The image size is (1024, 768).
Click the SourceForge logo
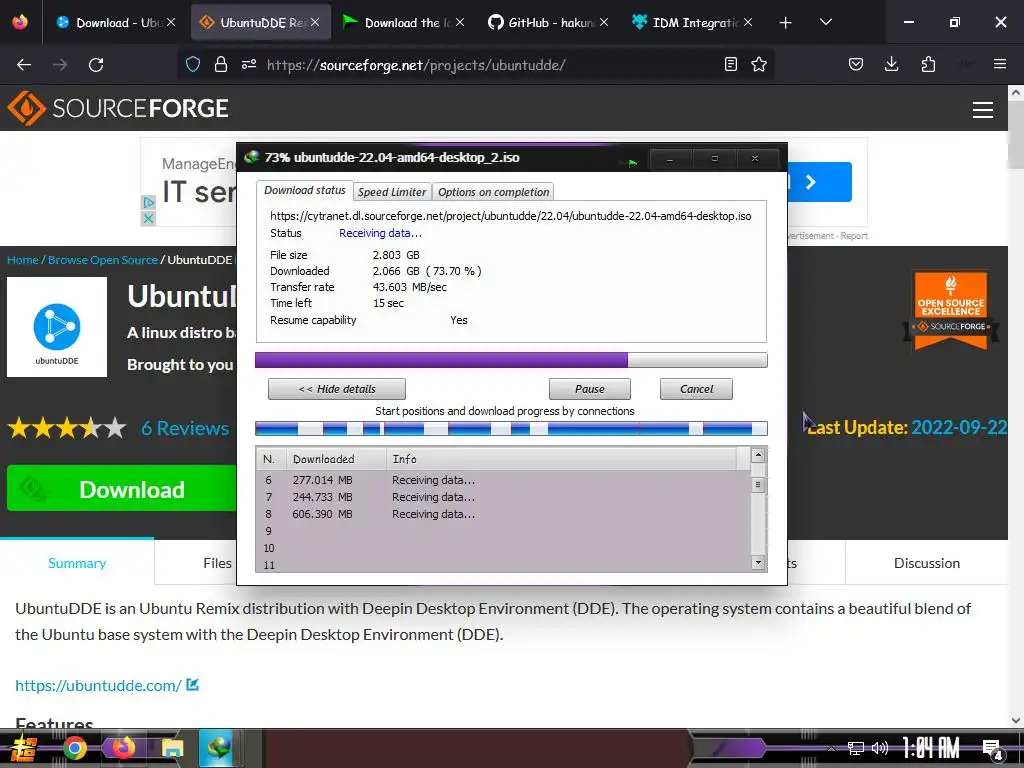(x=118, y=108)
